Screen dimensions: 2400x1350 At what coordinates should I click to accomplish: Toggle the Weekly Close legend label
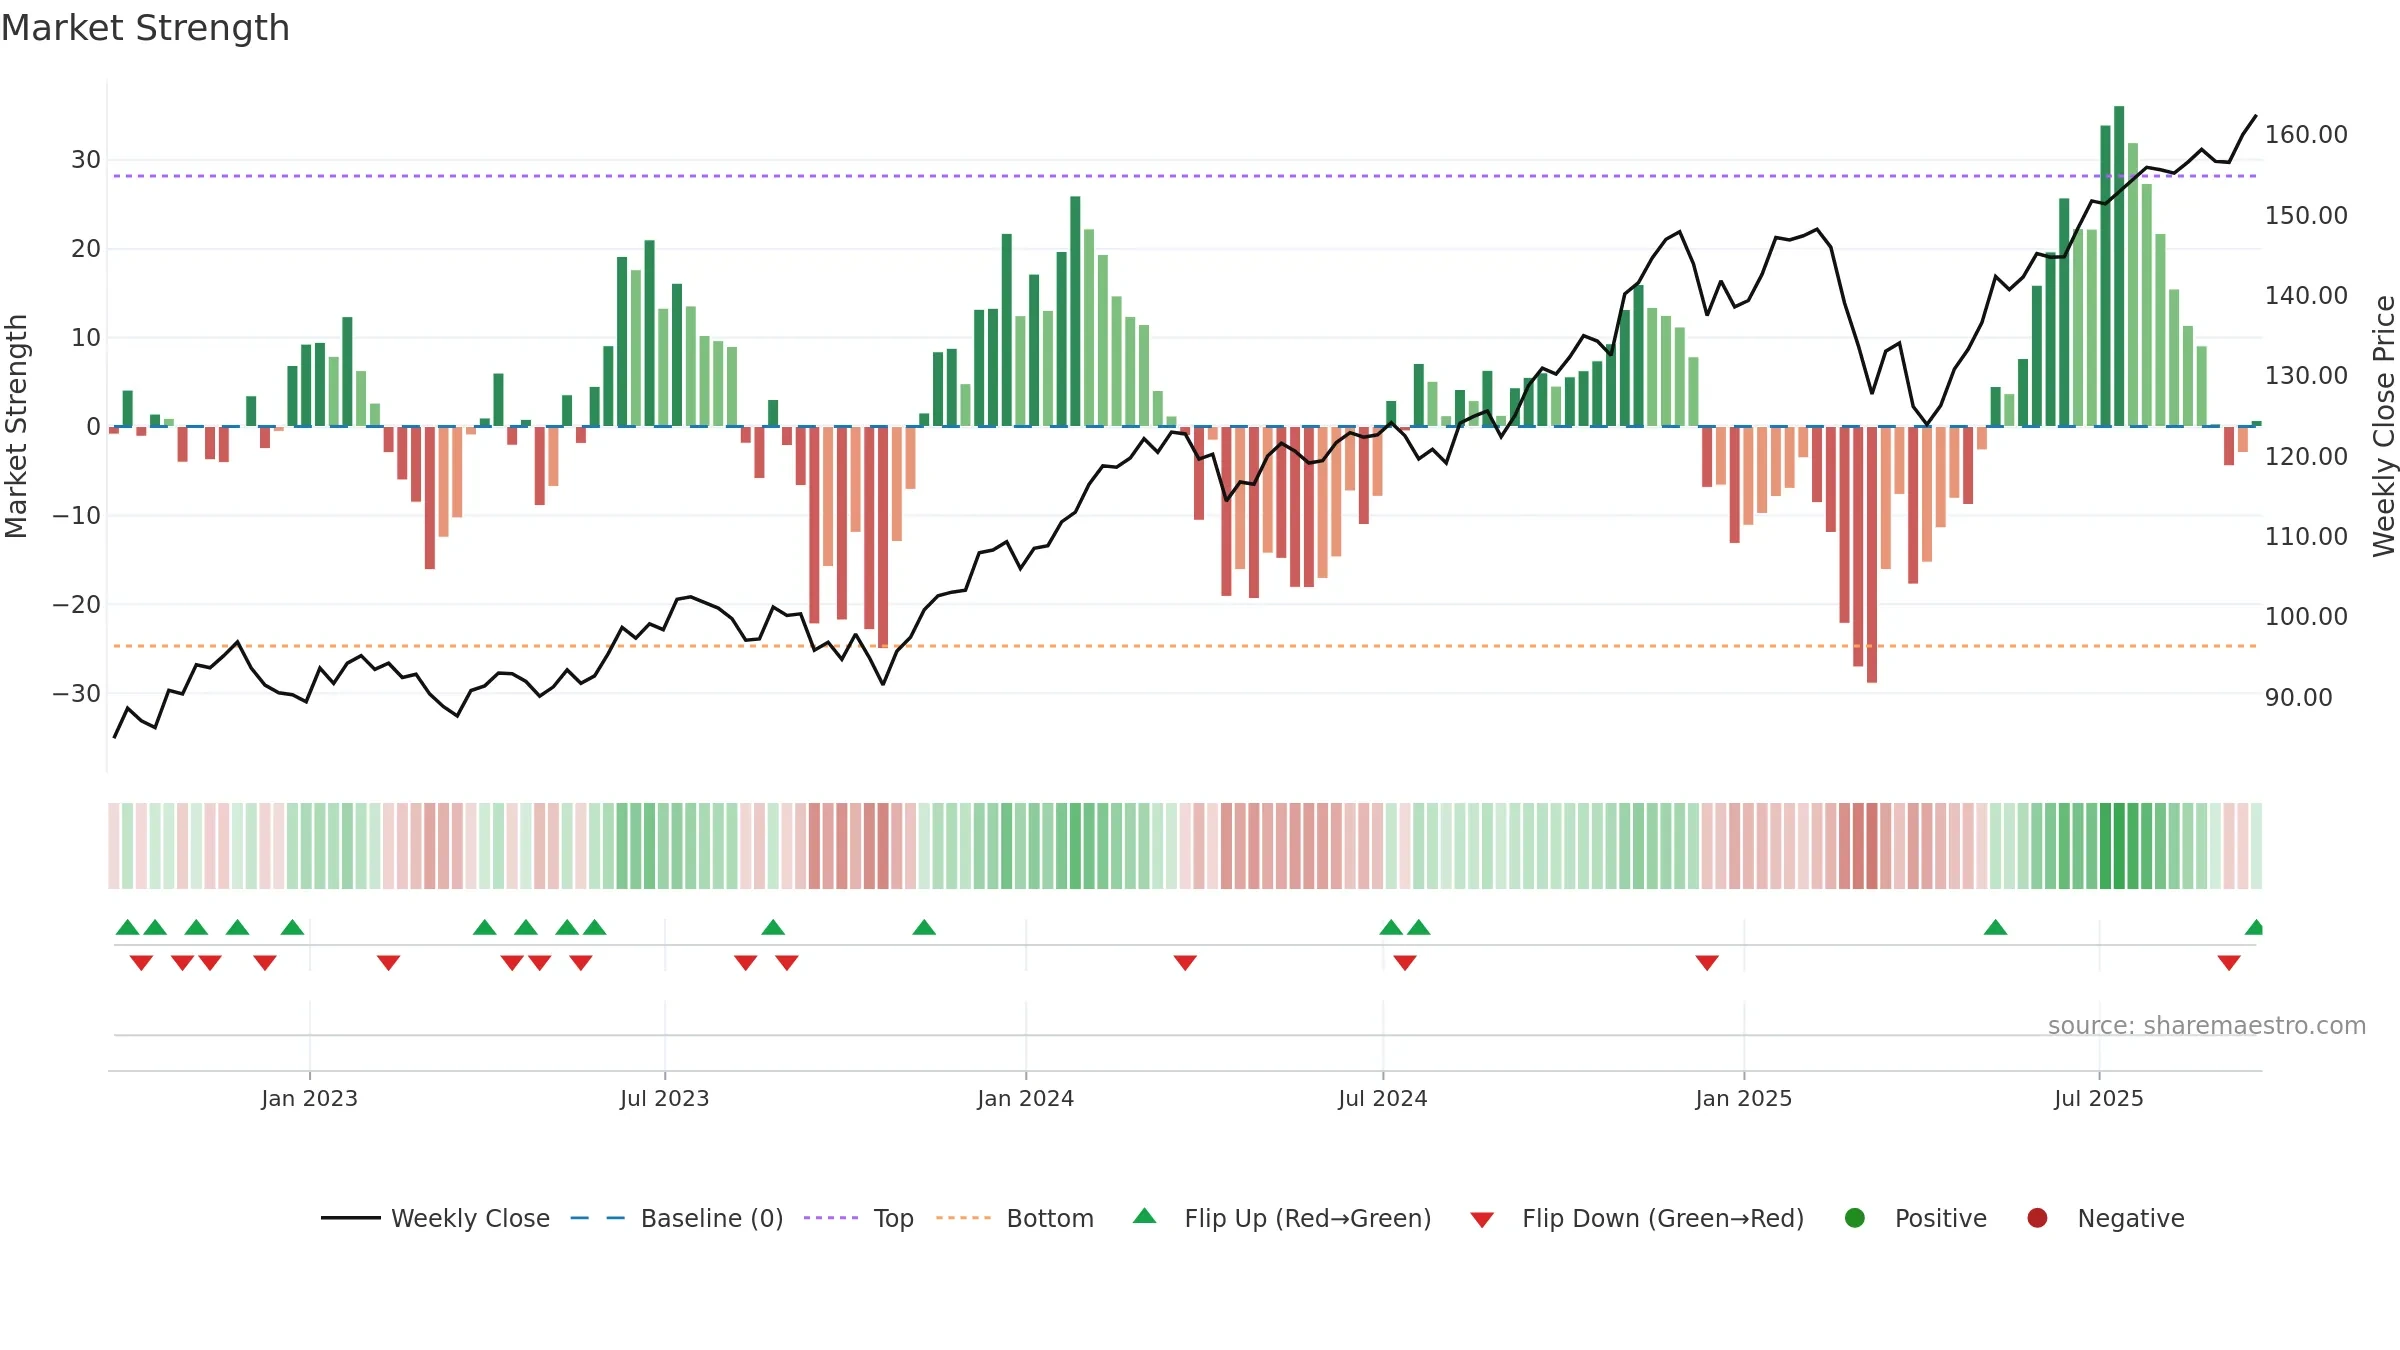pyautogui.click(x=470, y=1218)
